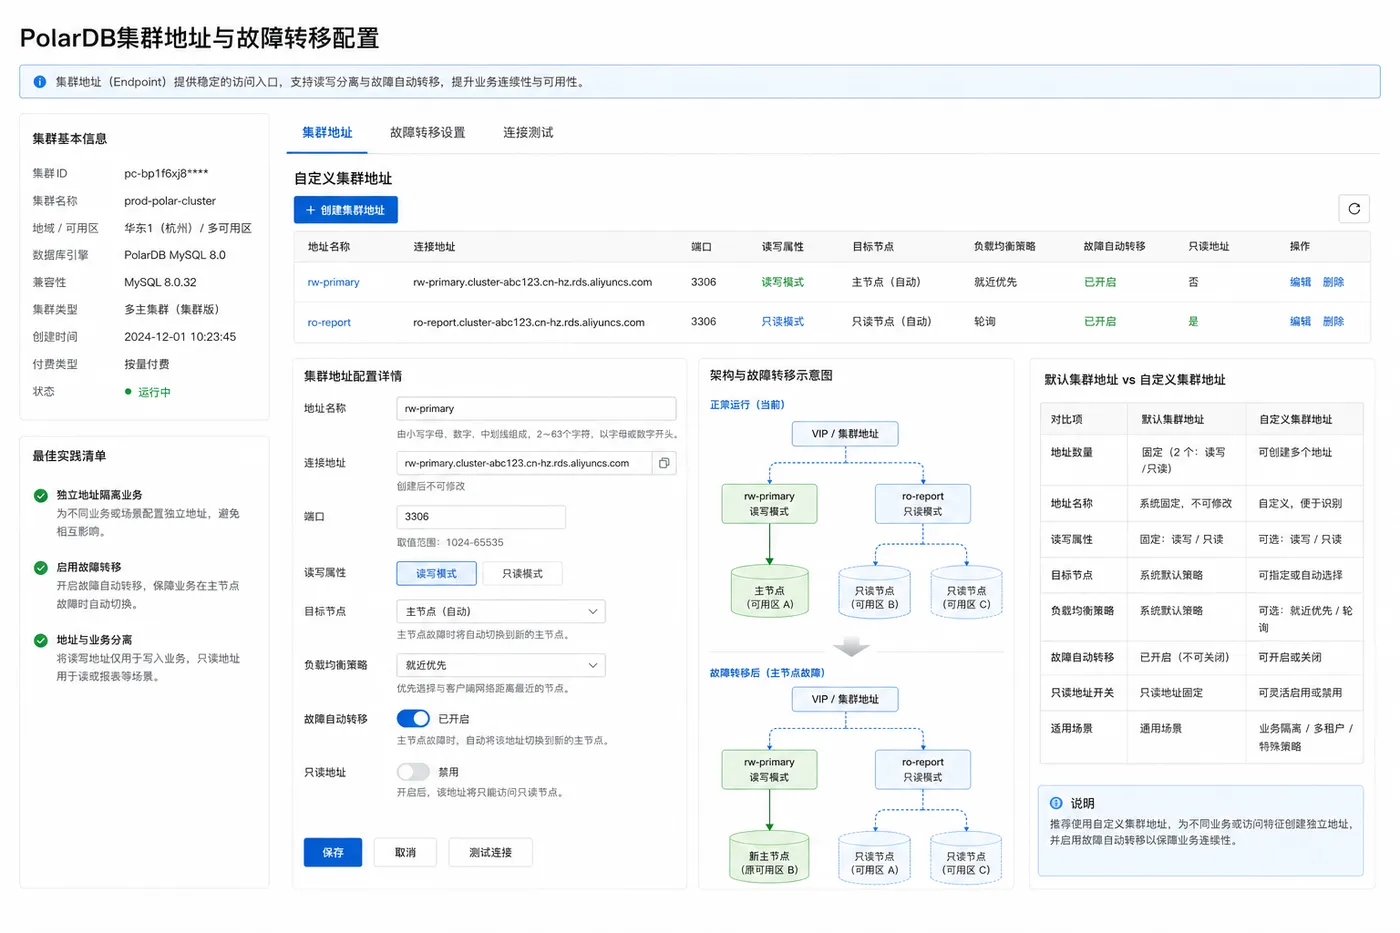Click 已开启 status in ro-report row

pos(1100,321)
